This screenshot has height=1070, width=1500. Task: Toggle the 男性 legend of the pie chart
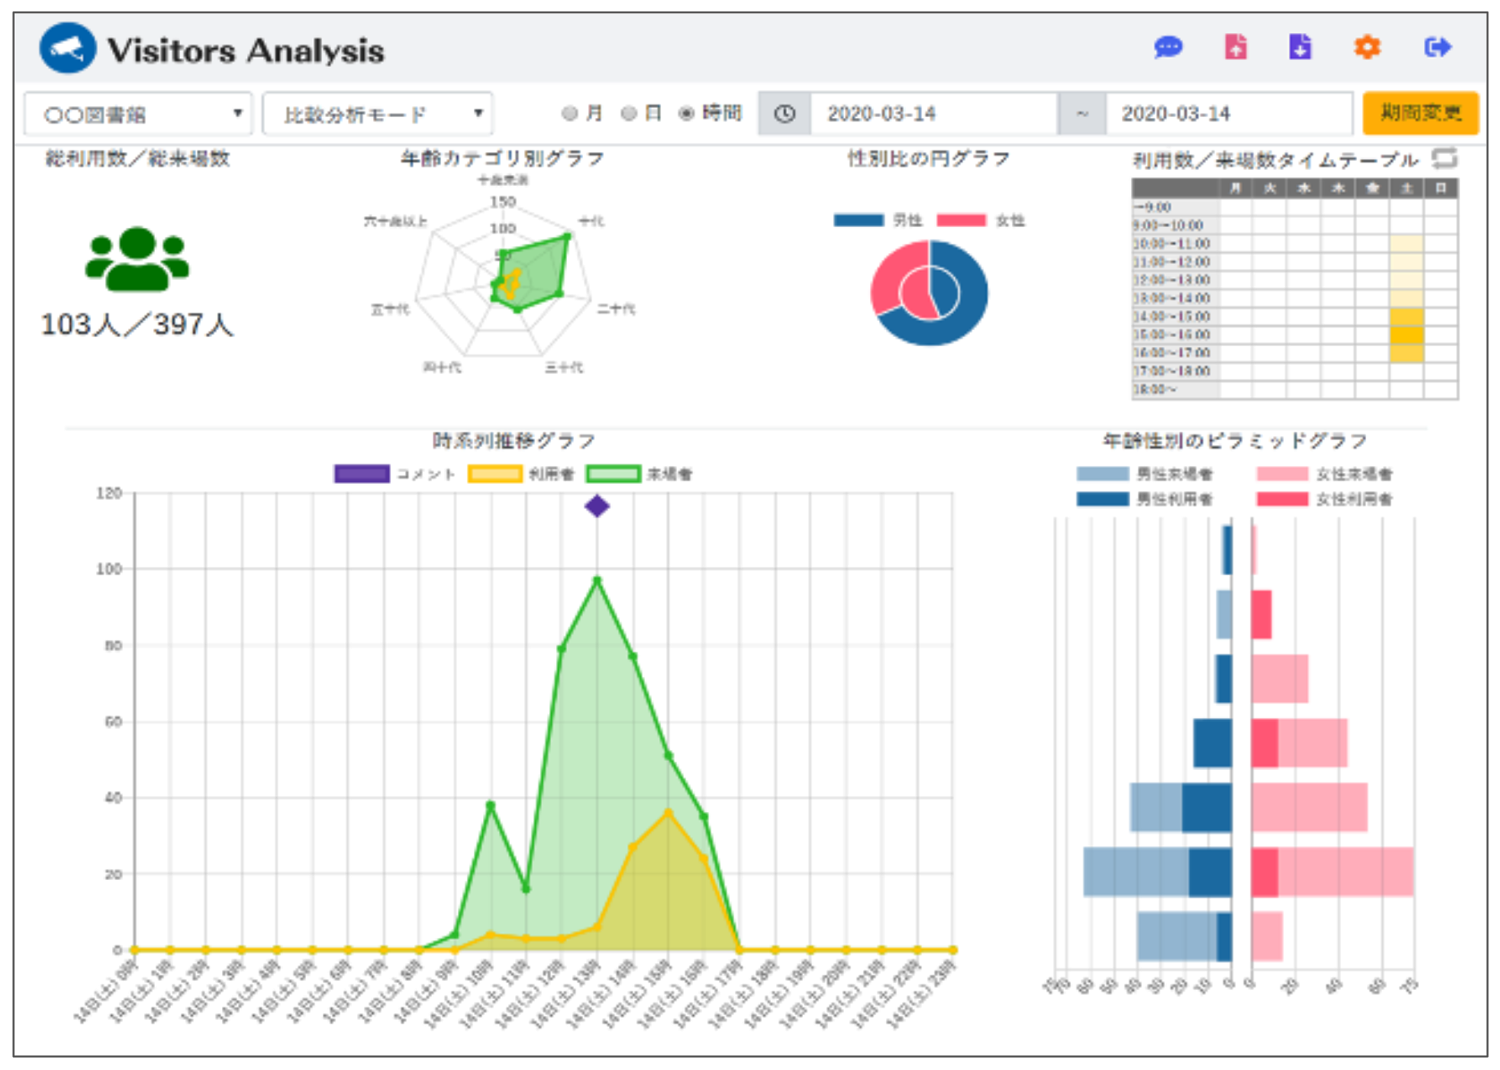[878, 220]
